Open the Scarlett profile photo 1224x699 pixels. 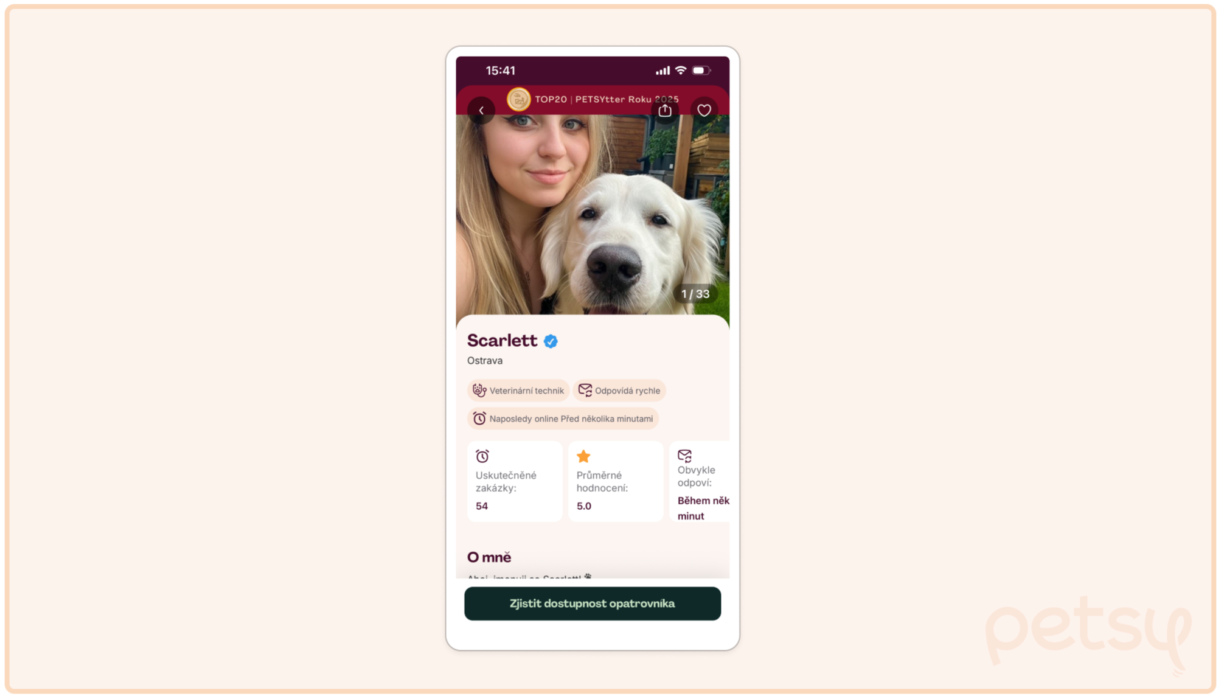tap(592, 215)
